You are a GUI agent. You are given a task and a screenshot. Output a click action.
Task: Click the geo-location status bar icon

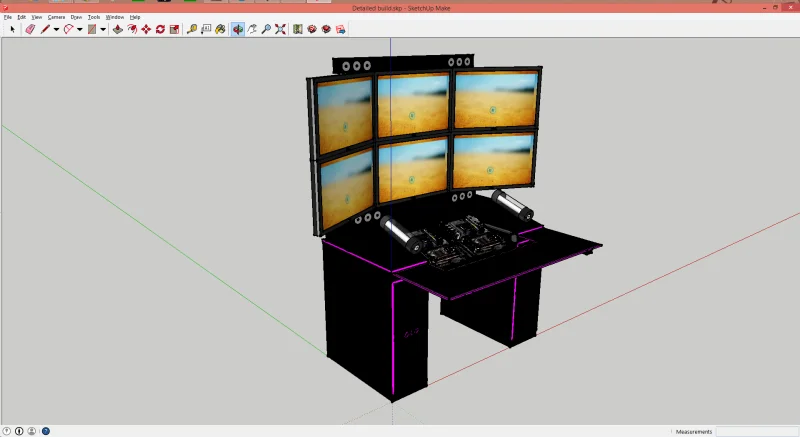pyautogui.click(x=7, y=431)
